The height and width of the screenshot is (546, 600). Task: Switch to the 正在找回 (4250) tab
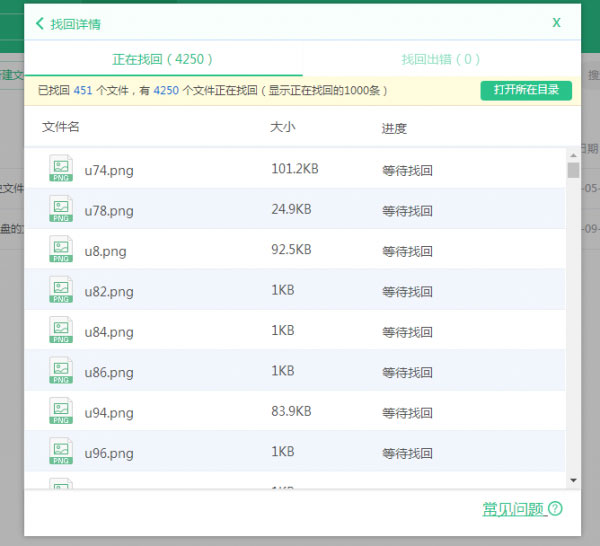163,59
